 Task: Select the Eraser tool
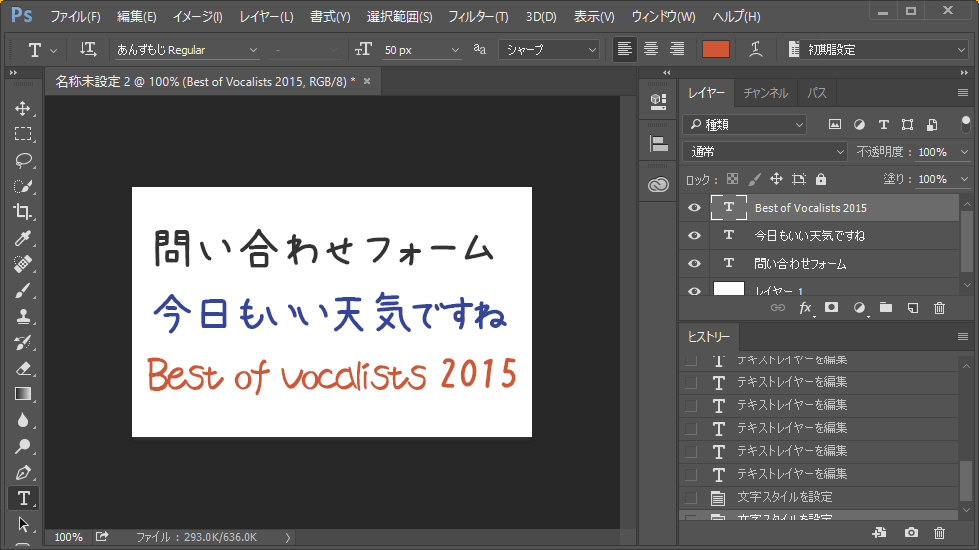click(x=23, y=368)
